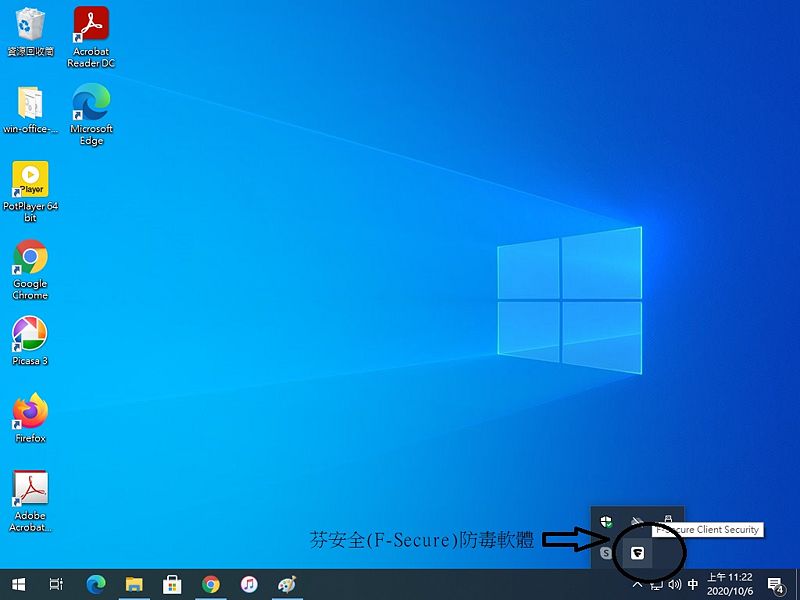
Task: Select the win-office folder icon
Action: tap(30, 110)
